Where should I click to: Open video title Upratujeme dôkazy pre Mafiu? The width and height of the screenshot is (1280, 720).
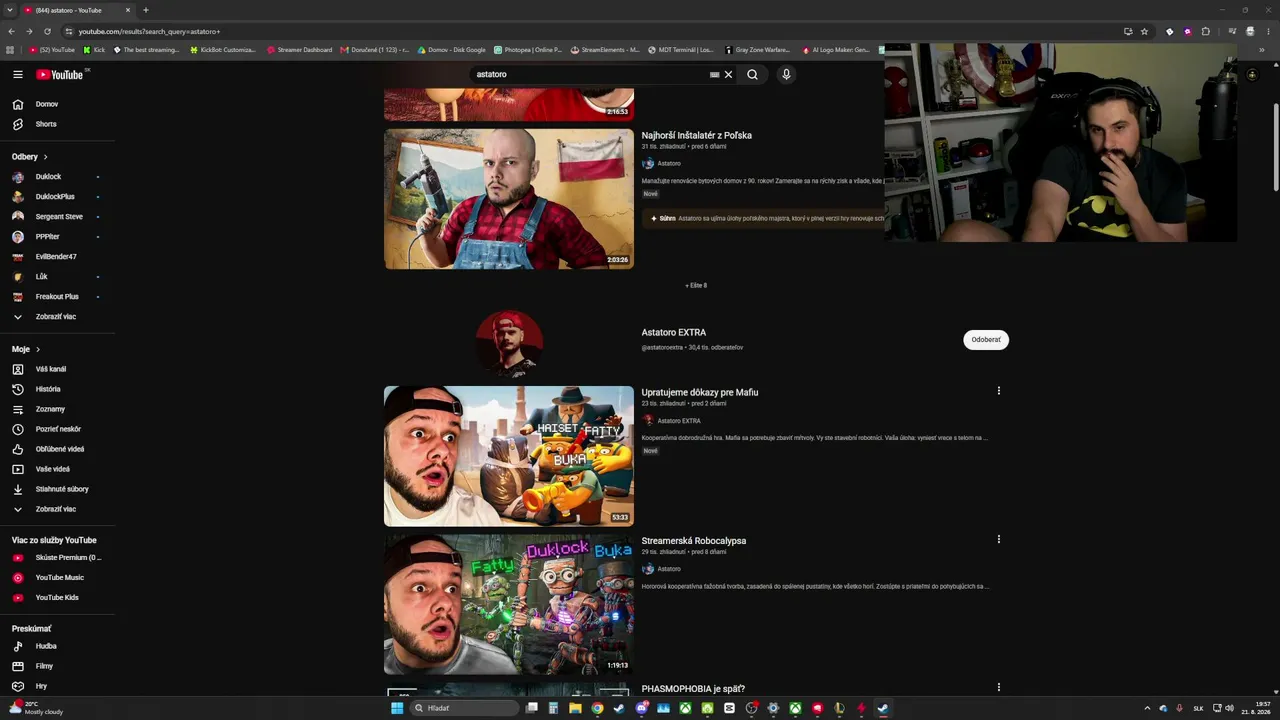click(700, 393)
